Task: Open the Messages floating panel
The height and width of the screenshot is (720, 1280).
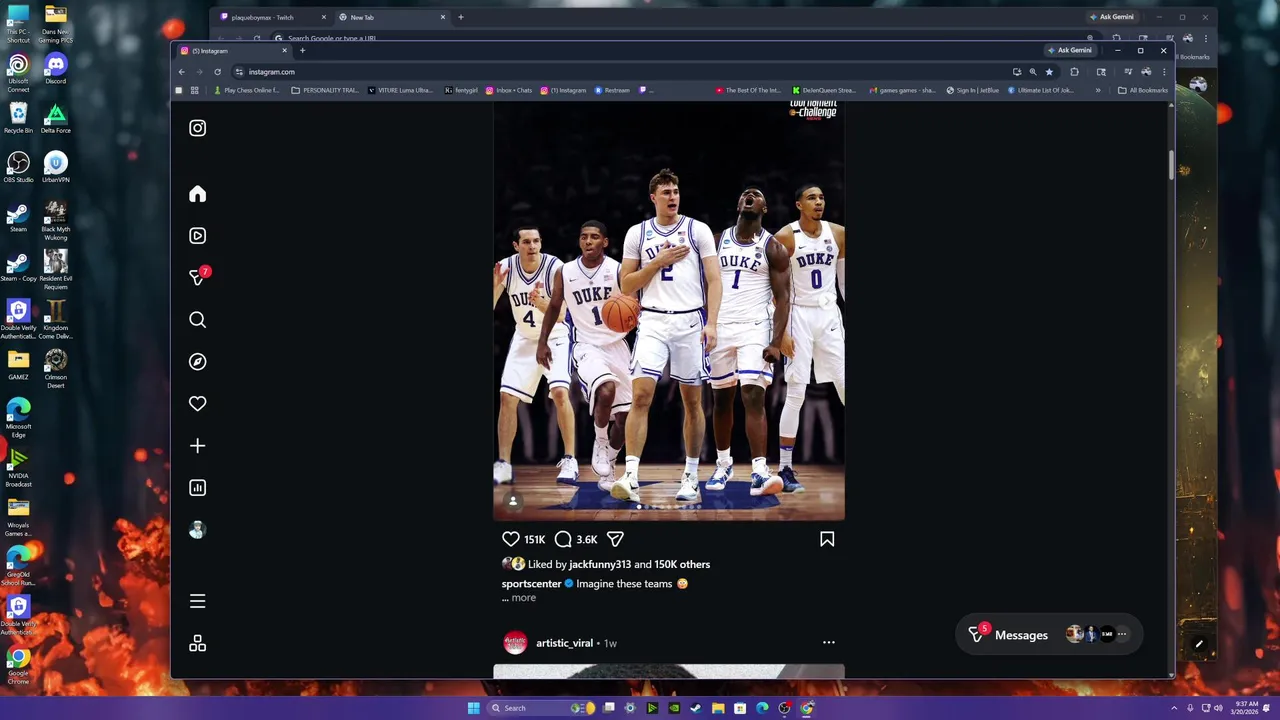Action: tap(1048, 635)
